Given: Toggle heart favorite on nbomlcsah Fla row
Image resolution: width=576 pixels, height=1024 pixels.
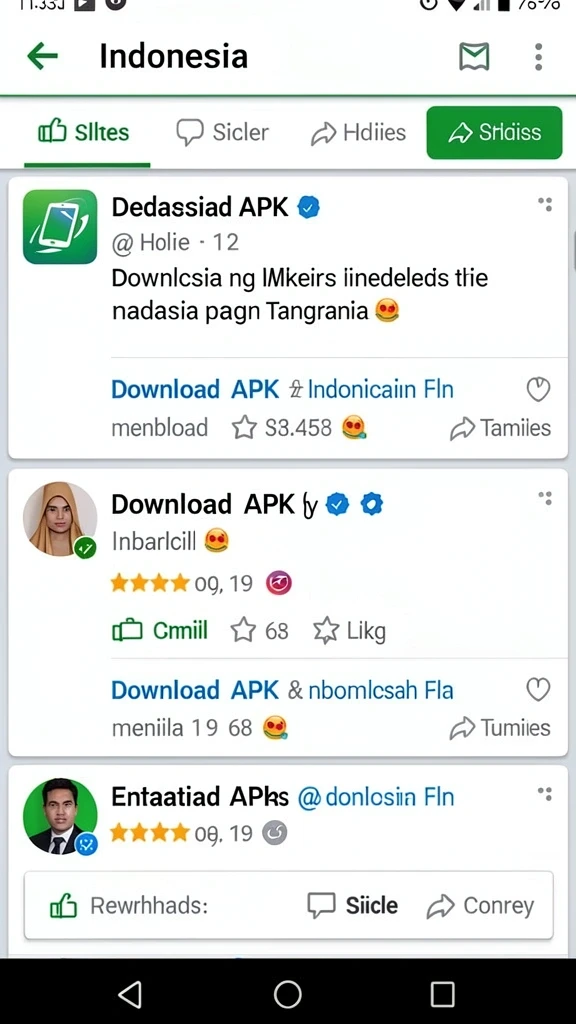Looking at the screenshot, I should click(x=538, y=690).
